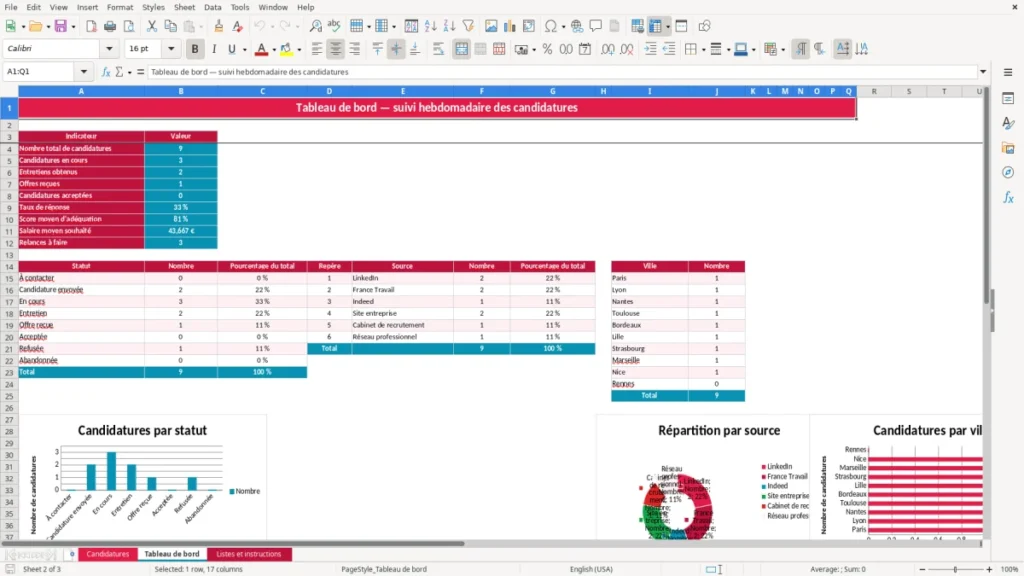This screenshot has height=576, width=1024.
Task: Add a decimal place
Action: pos(607,49)
